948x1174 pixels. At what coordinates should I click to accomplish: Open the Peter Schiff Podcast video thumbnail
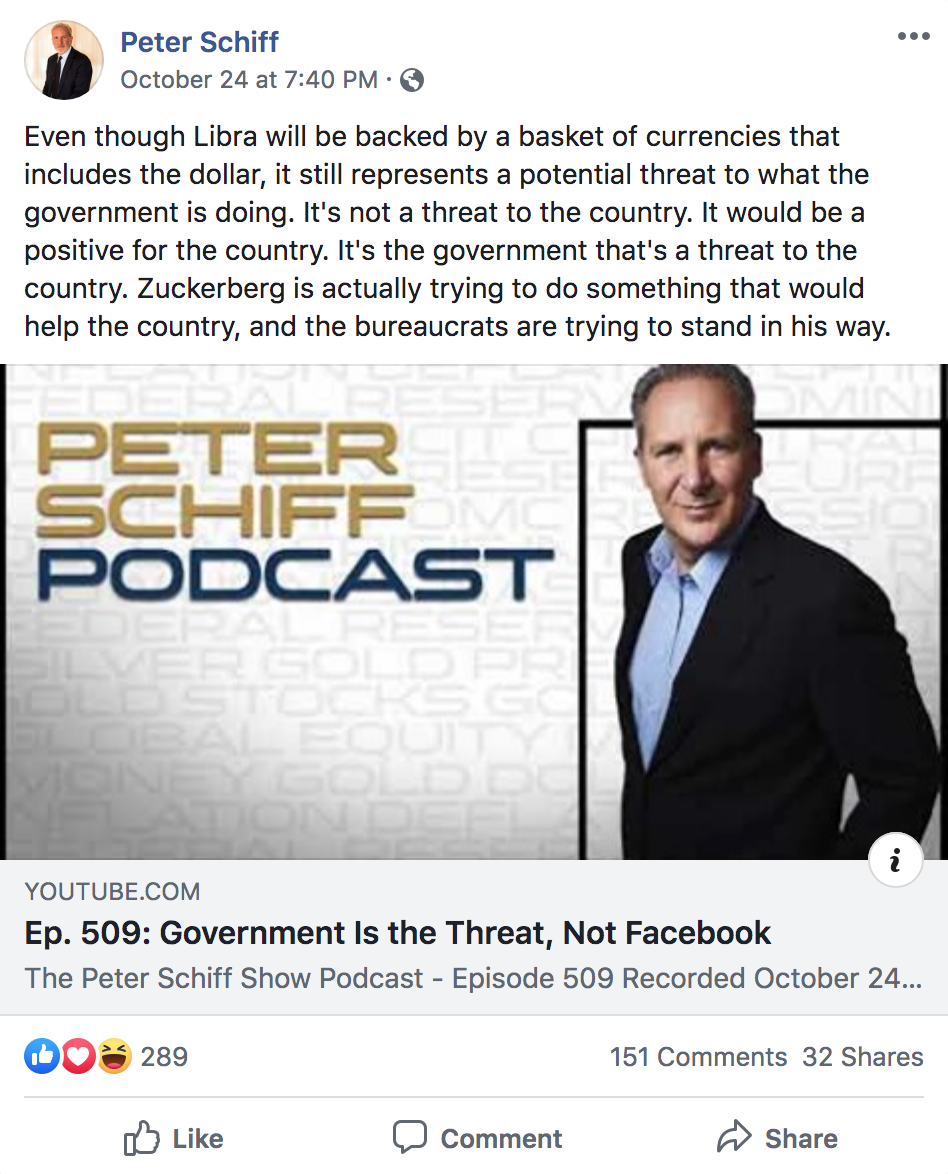[x=474, y=612]
